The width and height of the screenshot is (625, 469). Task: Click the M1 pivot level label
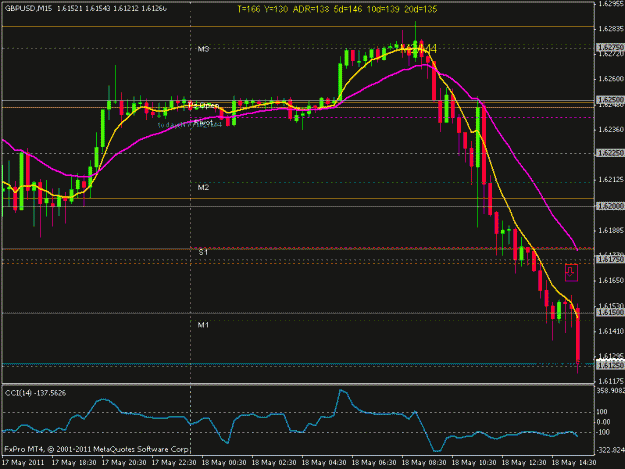203,325
